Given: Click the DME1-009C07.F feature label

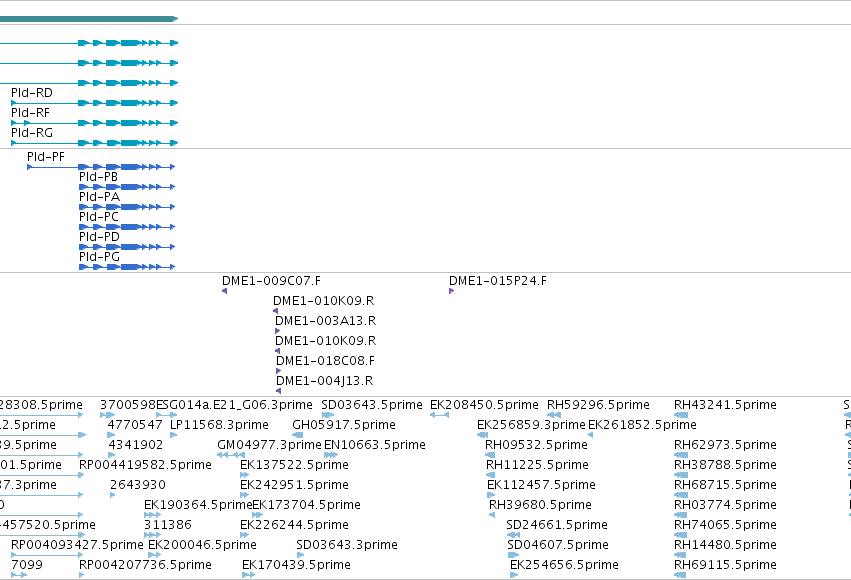Looking at the screenshot, I should (x=271, y=281).
